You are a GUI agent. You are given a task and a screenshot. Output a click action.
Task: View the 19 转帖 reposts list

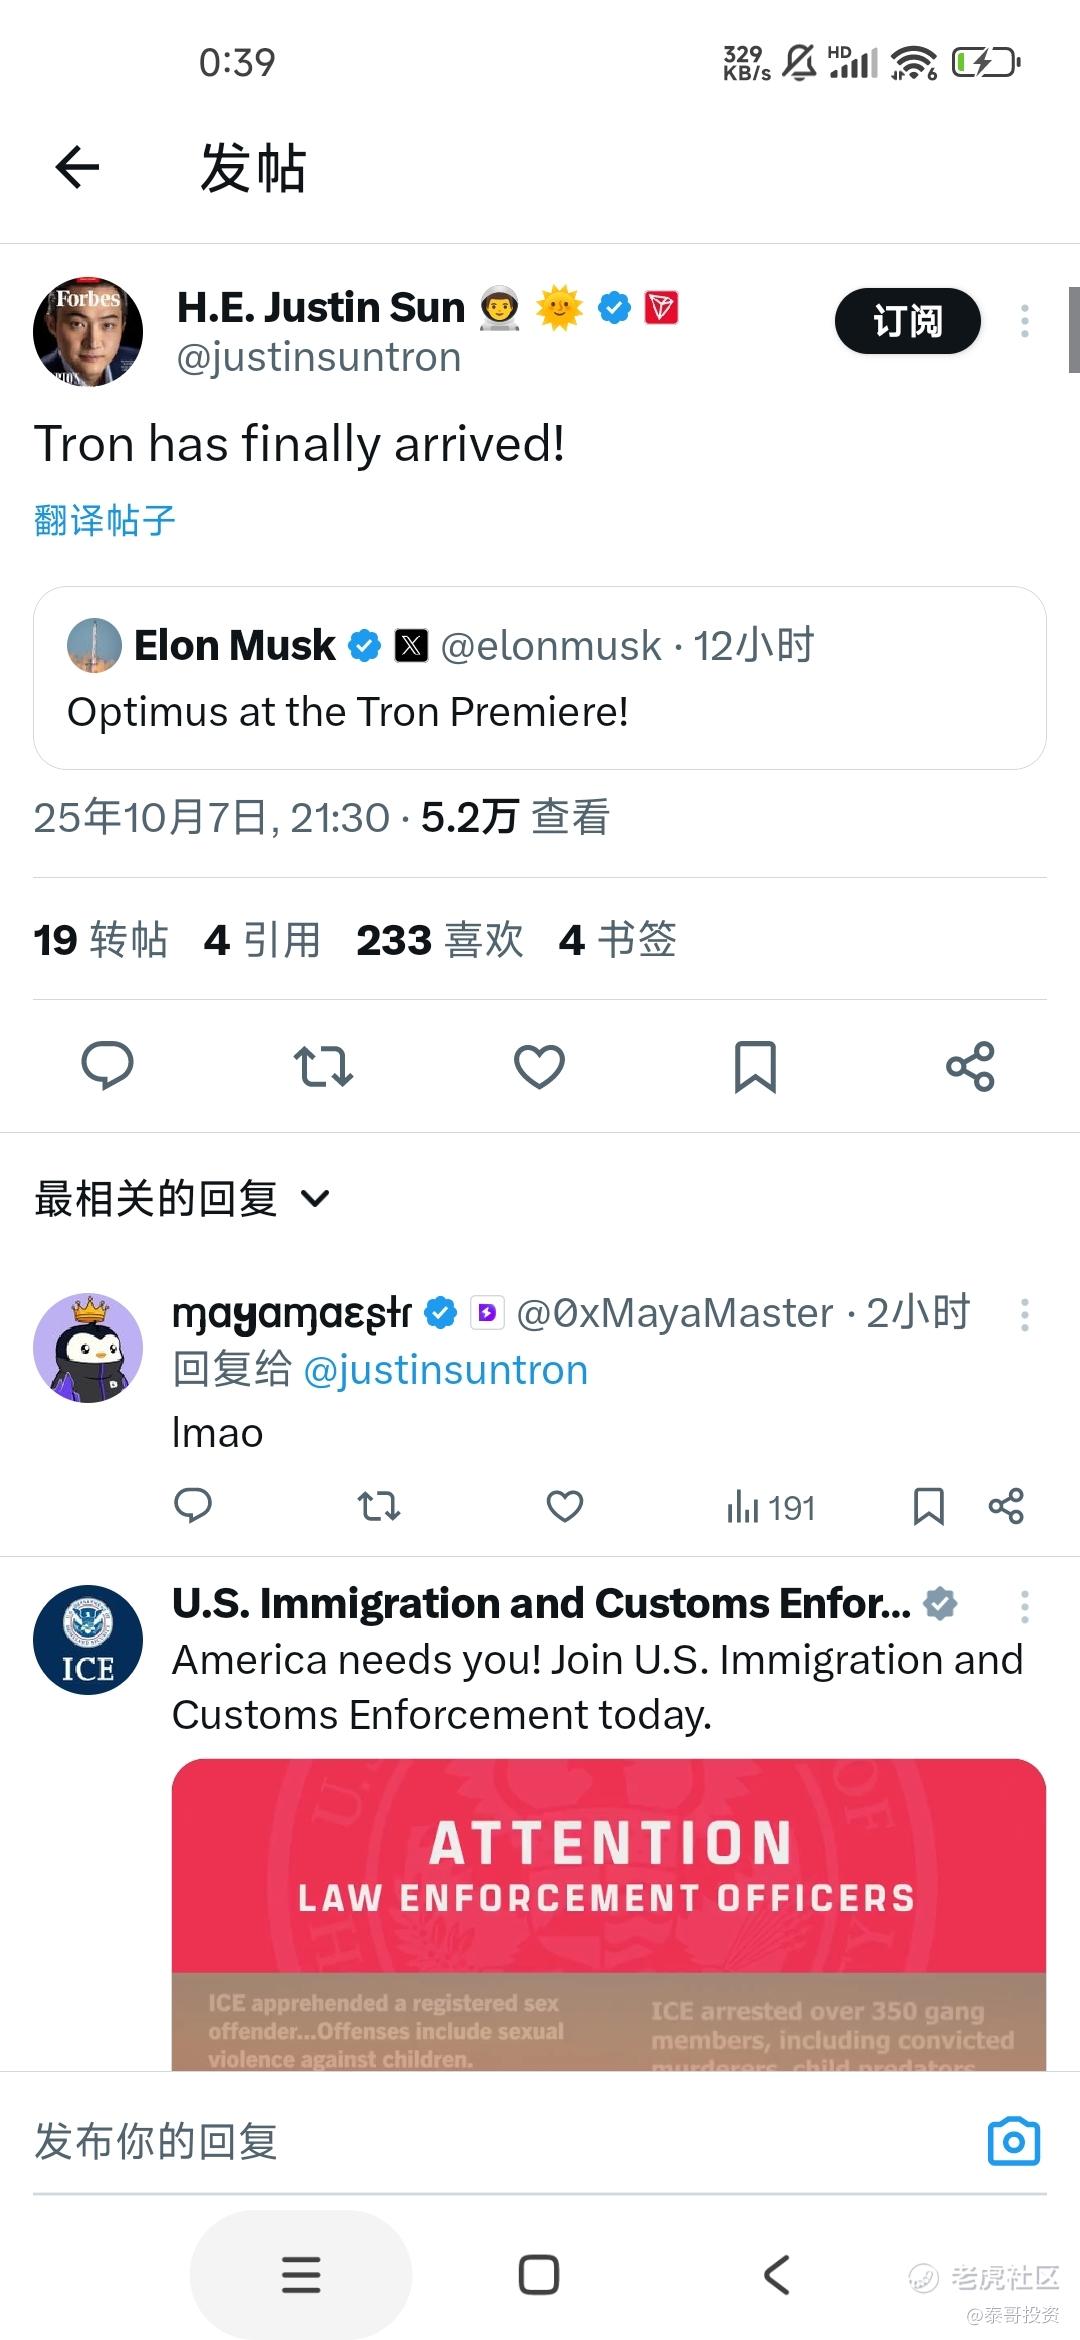pyautogui.click(x=100, y=940)
